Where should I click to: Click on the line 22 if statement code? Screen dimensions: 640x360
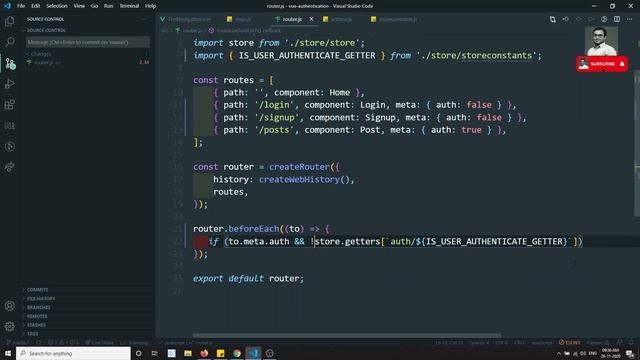[395, 241]
